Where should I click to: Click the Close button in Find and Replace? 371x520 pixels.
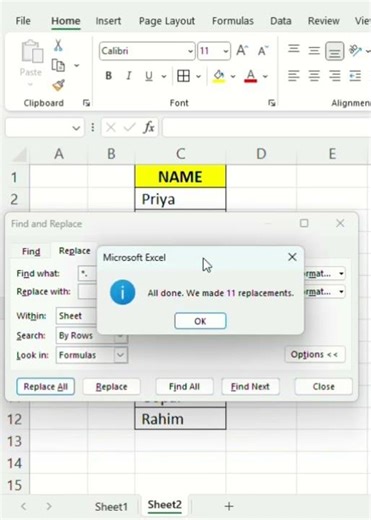(323, 387)
